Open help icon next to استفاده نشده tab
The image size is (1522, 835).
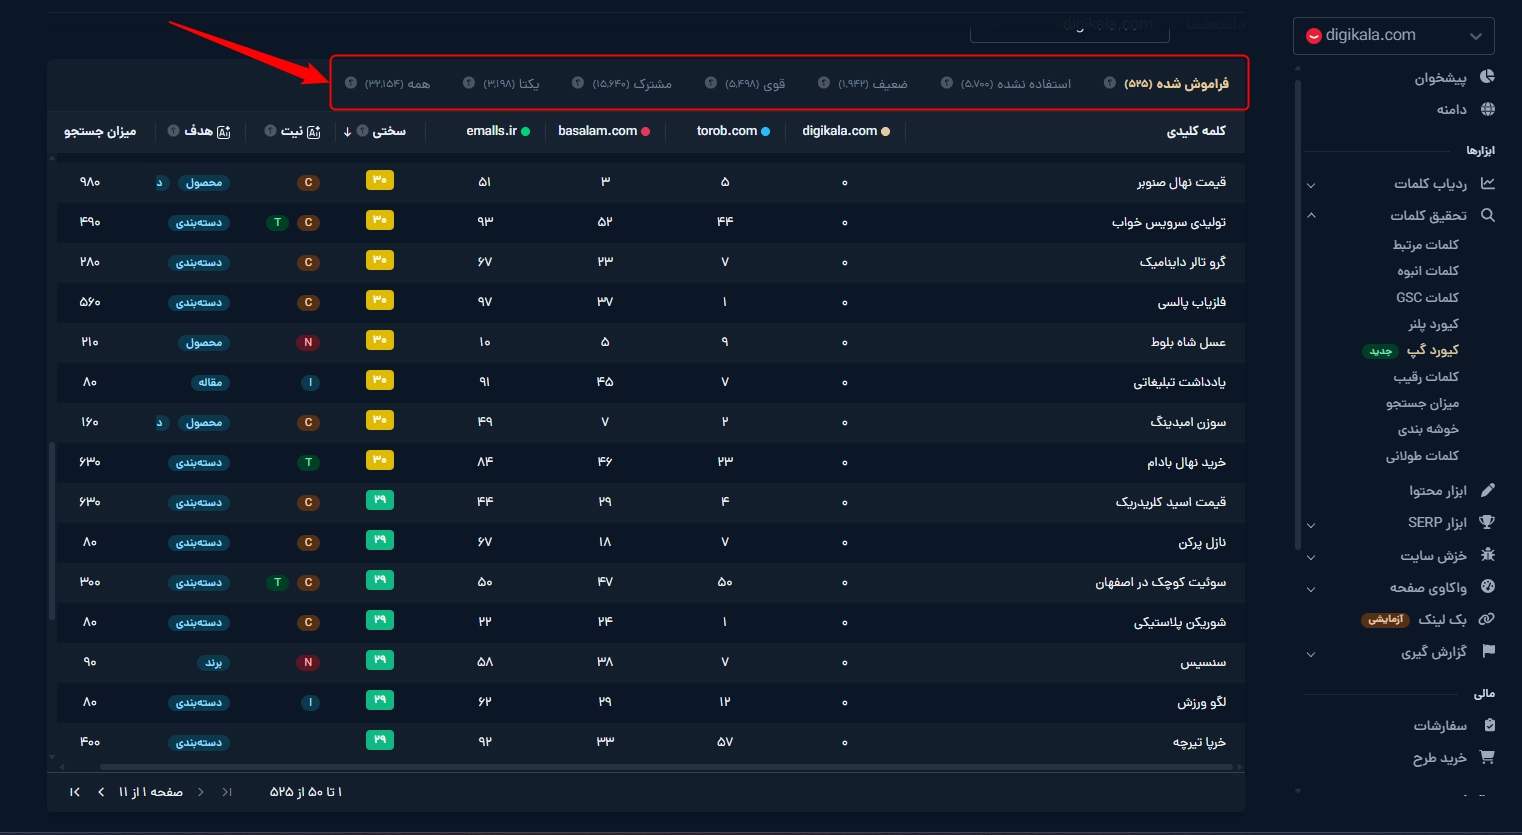(946, 83)
